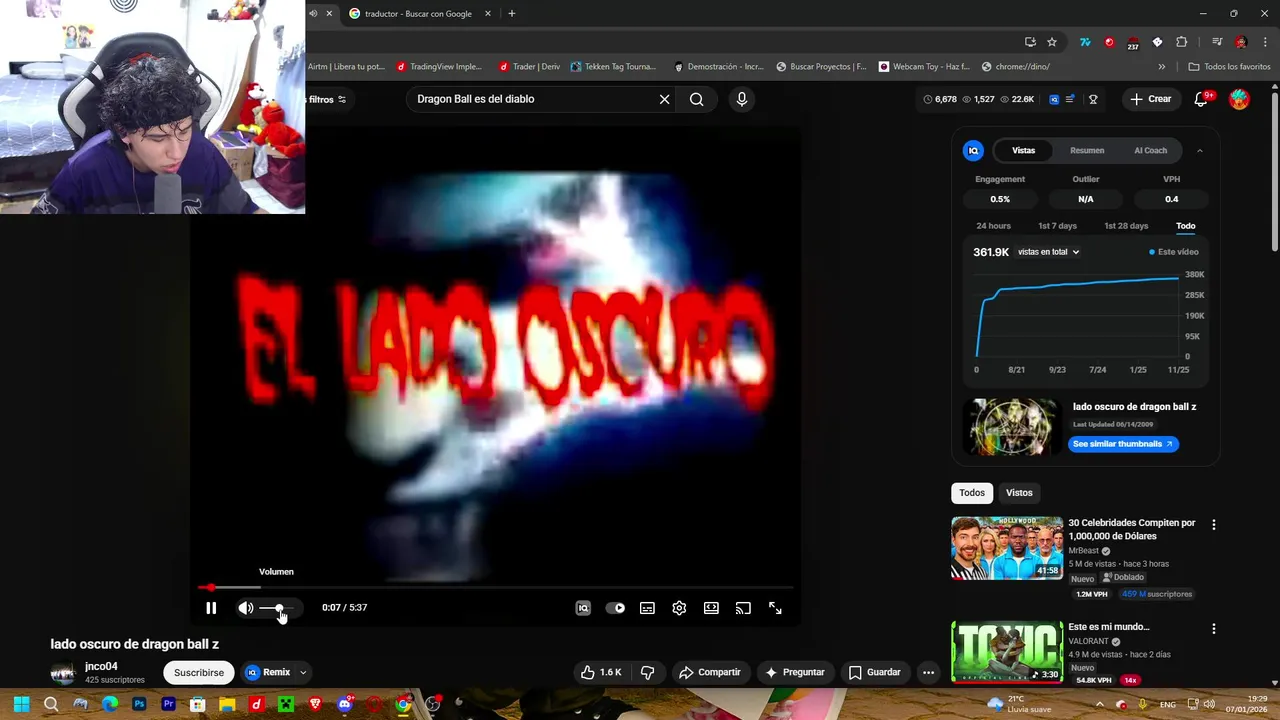Open the vidIQ icon in YouTube header
Screen dimensions: 1280x720
point(1054,99)
